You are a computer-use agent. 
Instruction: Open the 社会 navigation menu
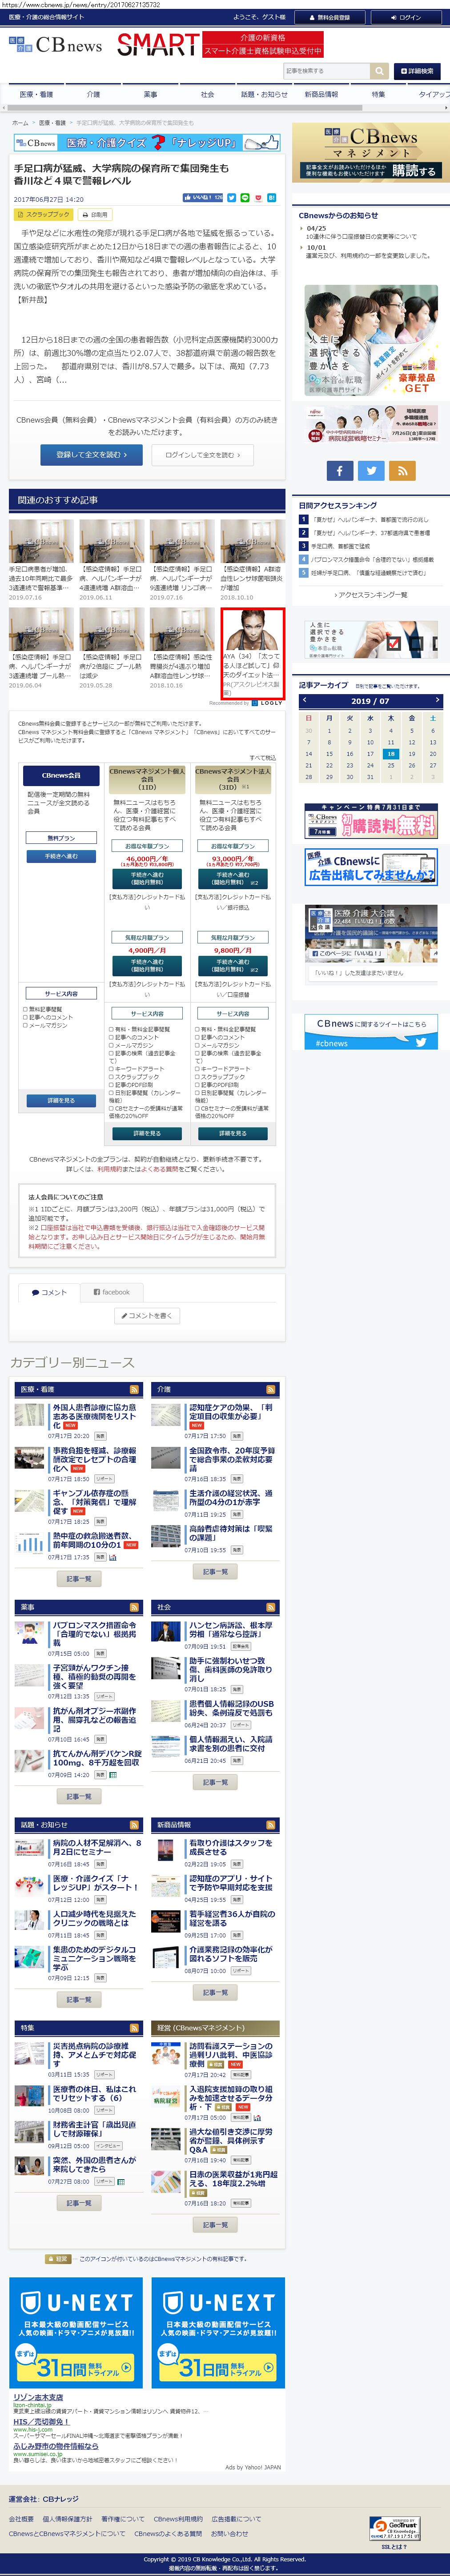tap(207, 94)
